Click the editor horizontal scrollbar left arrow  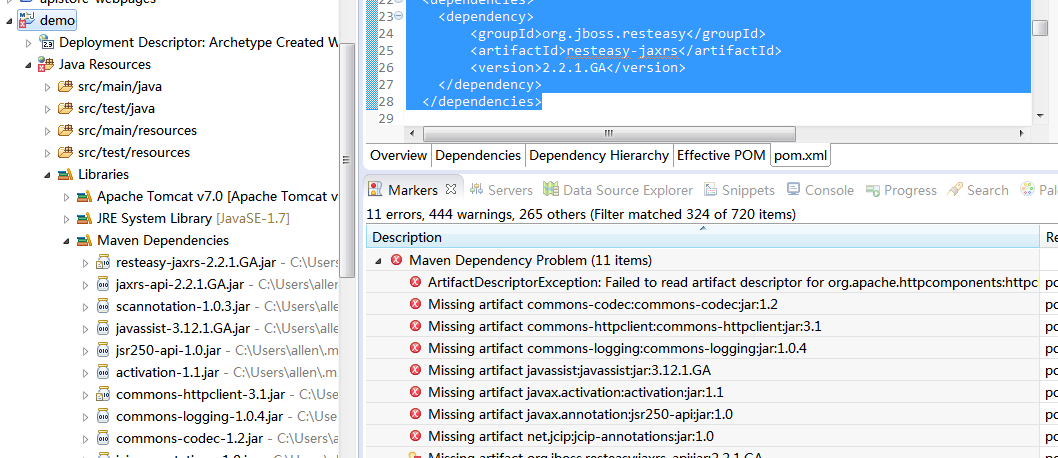[413, 134]
